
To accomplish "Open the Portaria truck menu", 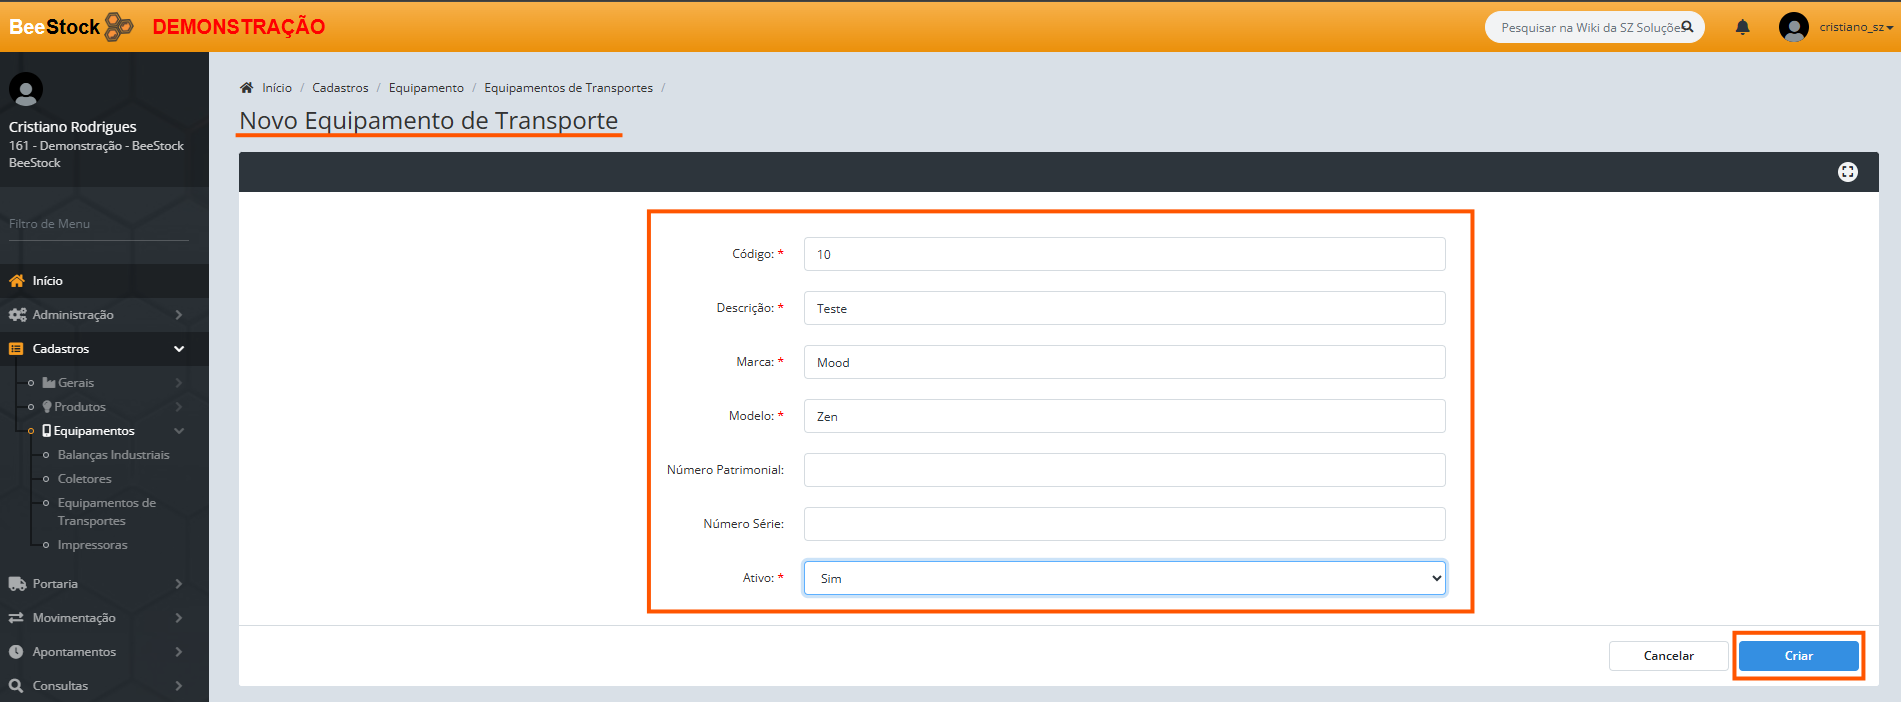I will pos(55,584).
